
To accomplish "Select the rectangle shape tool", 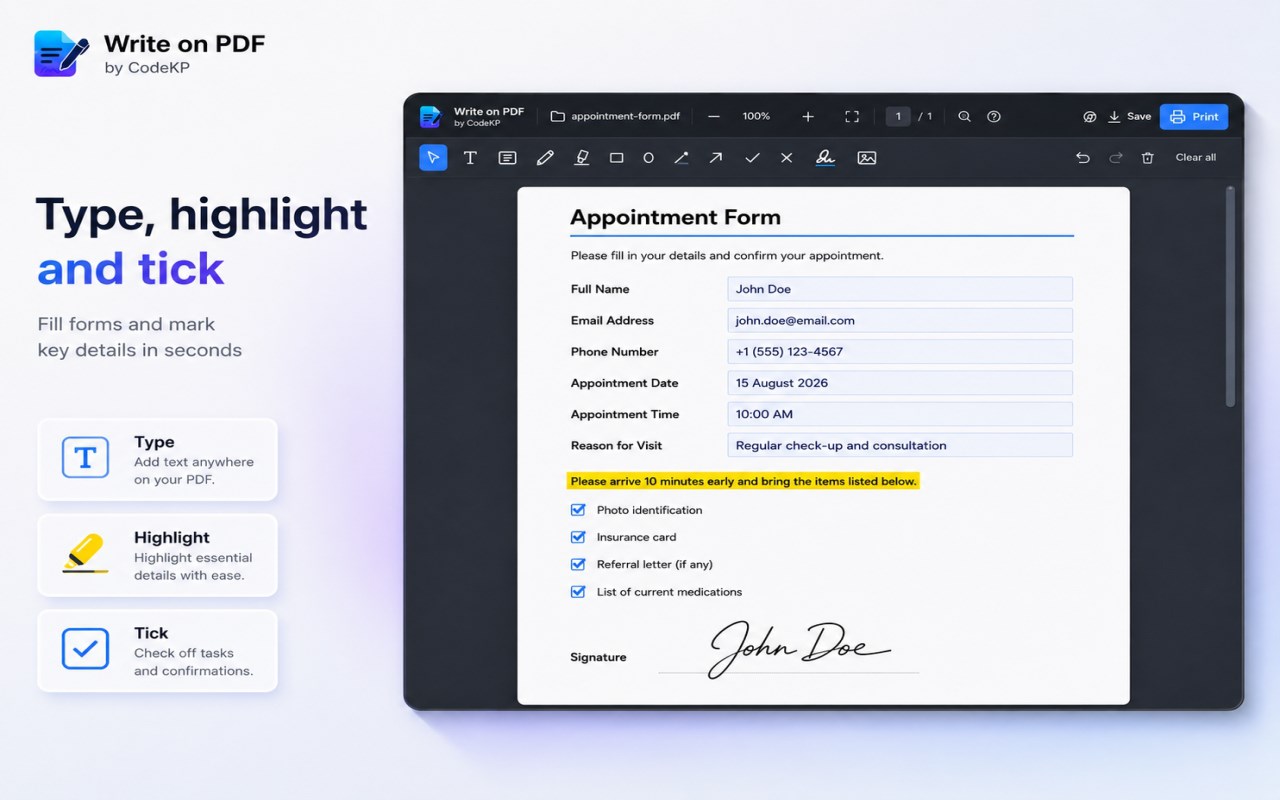I will coord(617,158).
